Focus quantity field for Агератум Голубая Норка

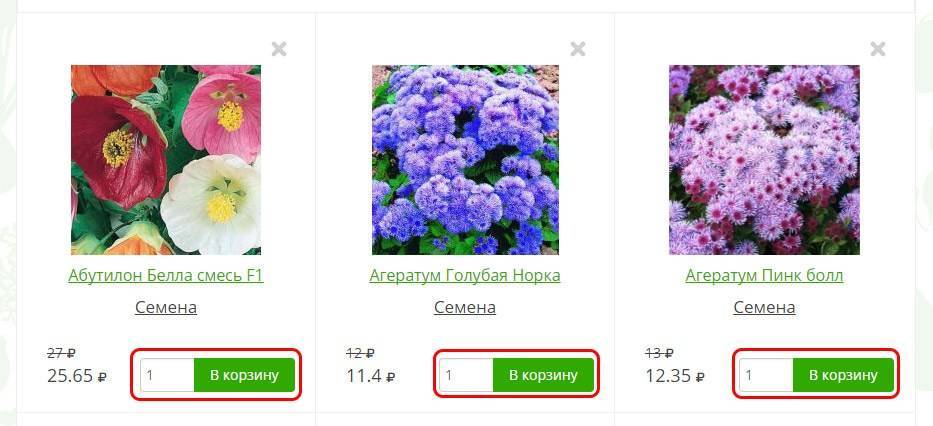pyautogui.click(x=466, y=375)
